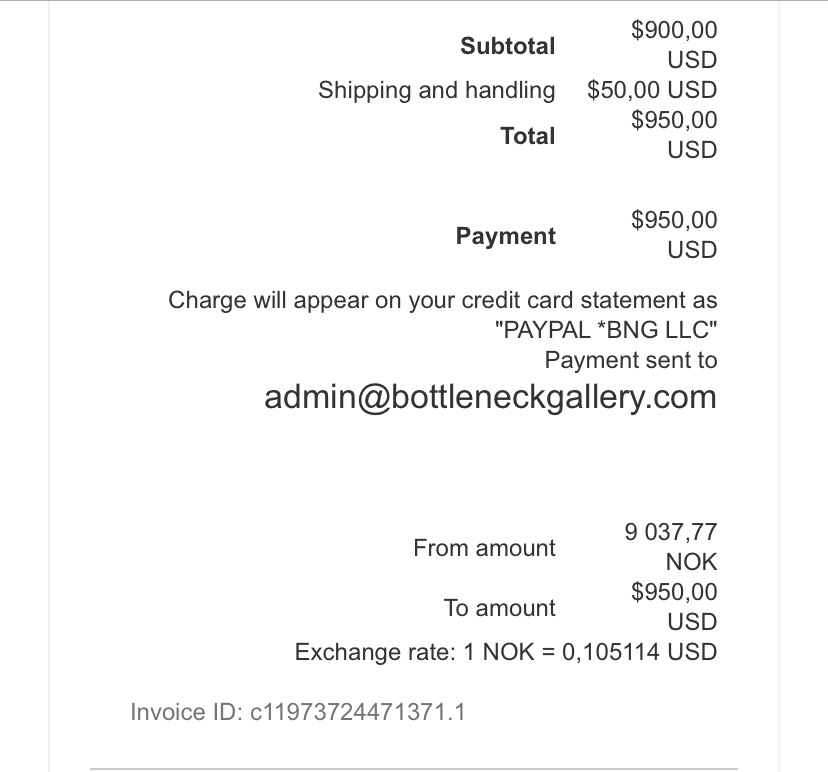Click the Payment sent to text

(x=631, y=360)
